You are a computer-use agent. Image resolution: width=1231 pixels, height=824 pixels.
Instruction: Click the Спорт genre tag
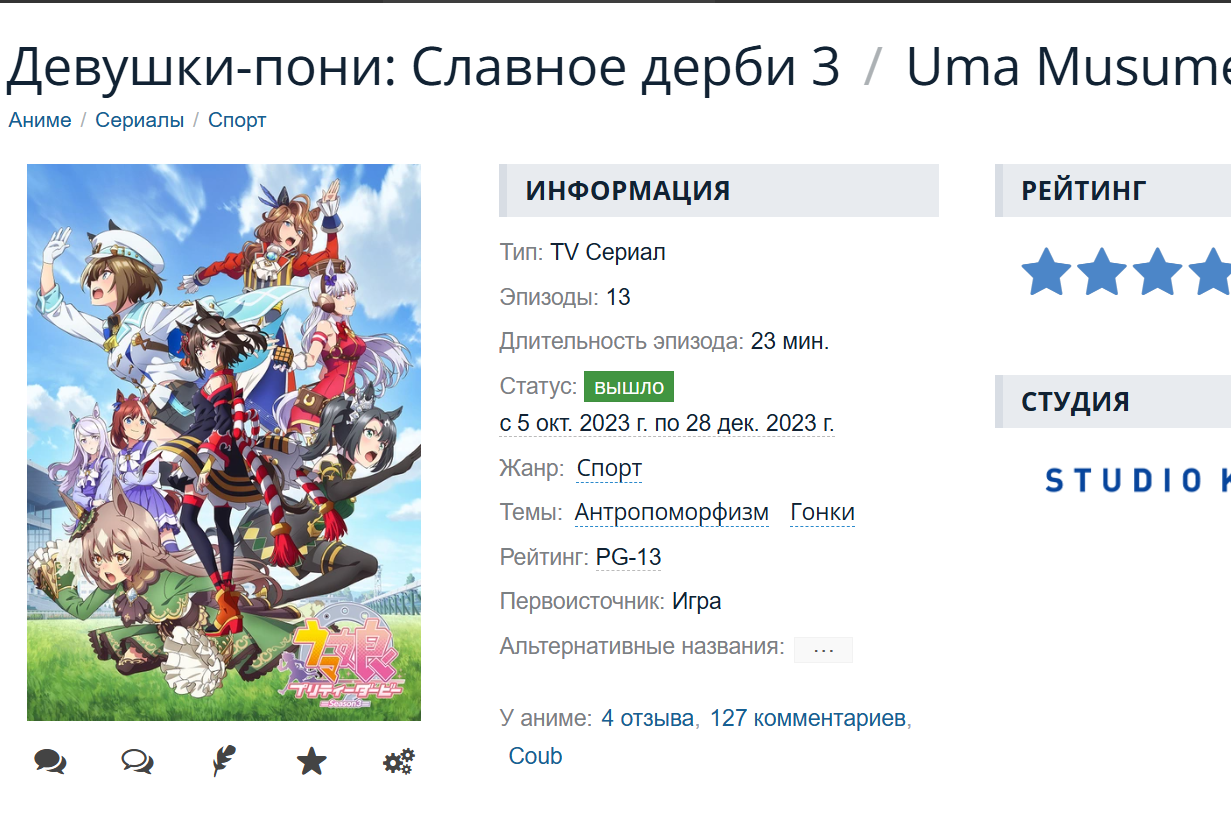pos(609,468)
